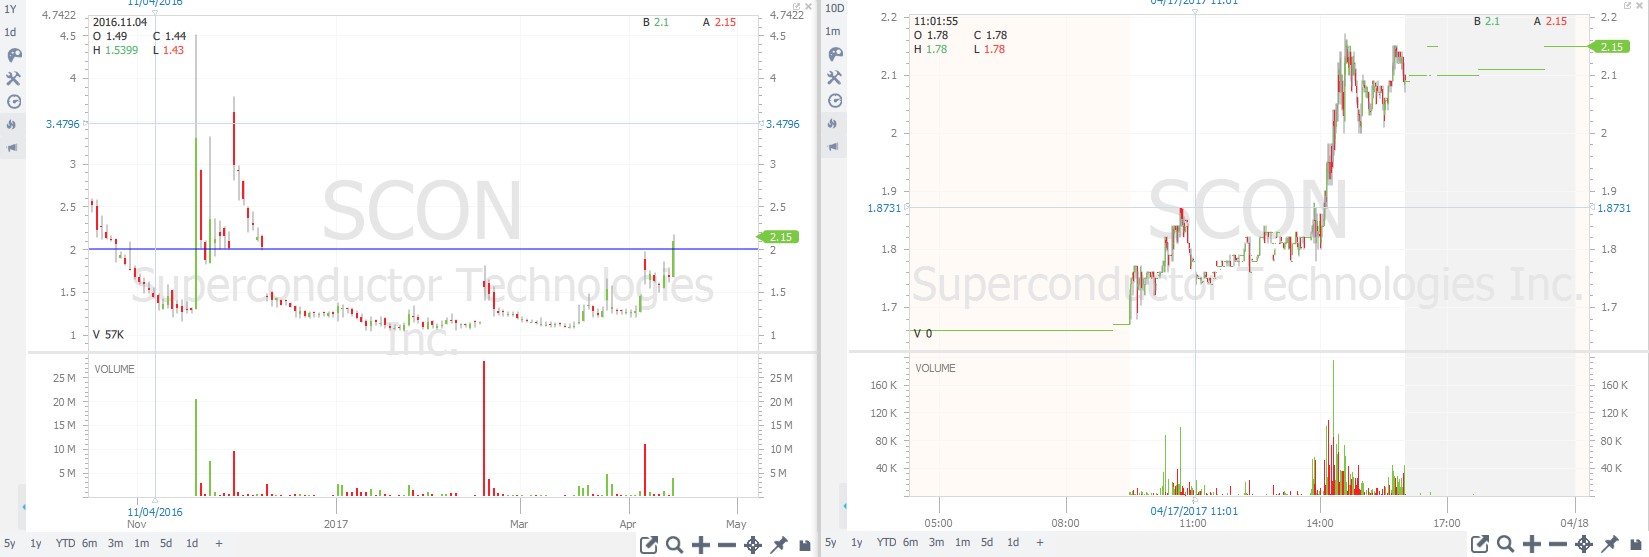
Task: Pop out the left chart via bottom toolbar
Action: point(649,545)
